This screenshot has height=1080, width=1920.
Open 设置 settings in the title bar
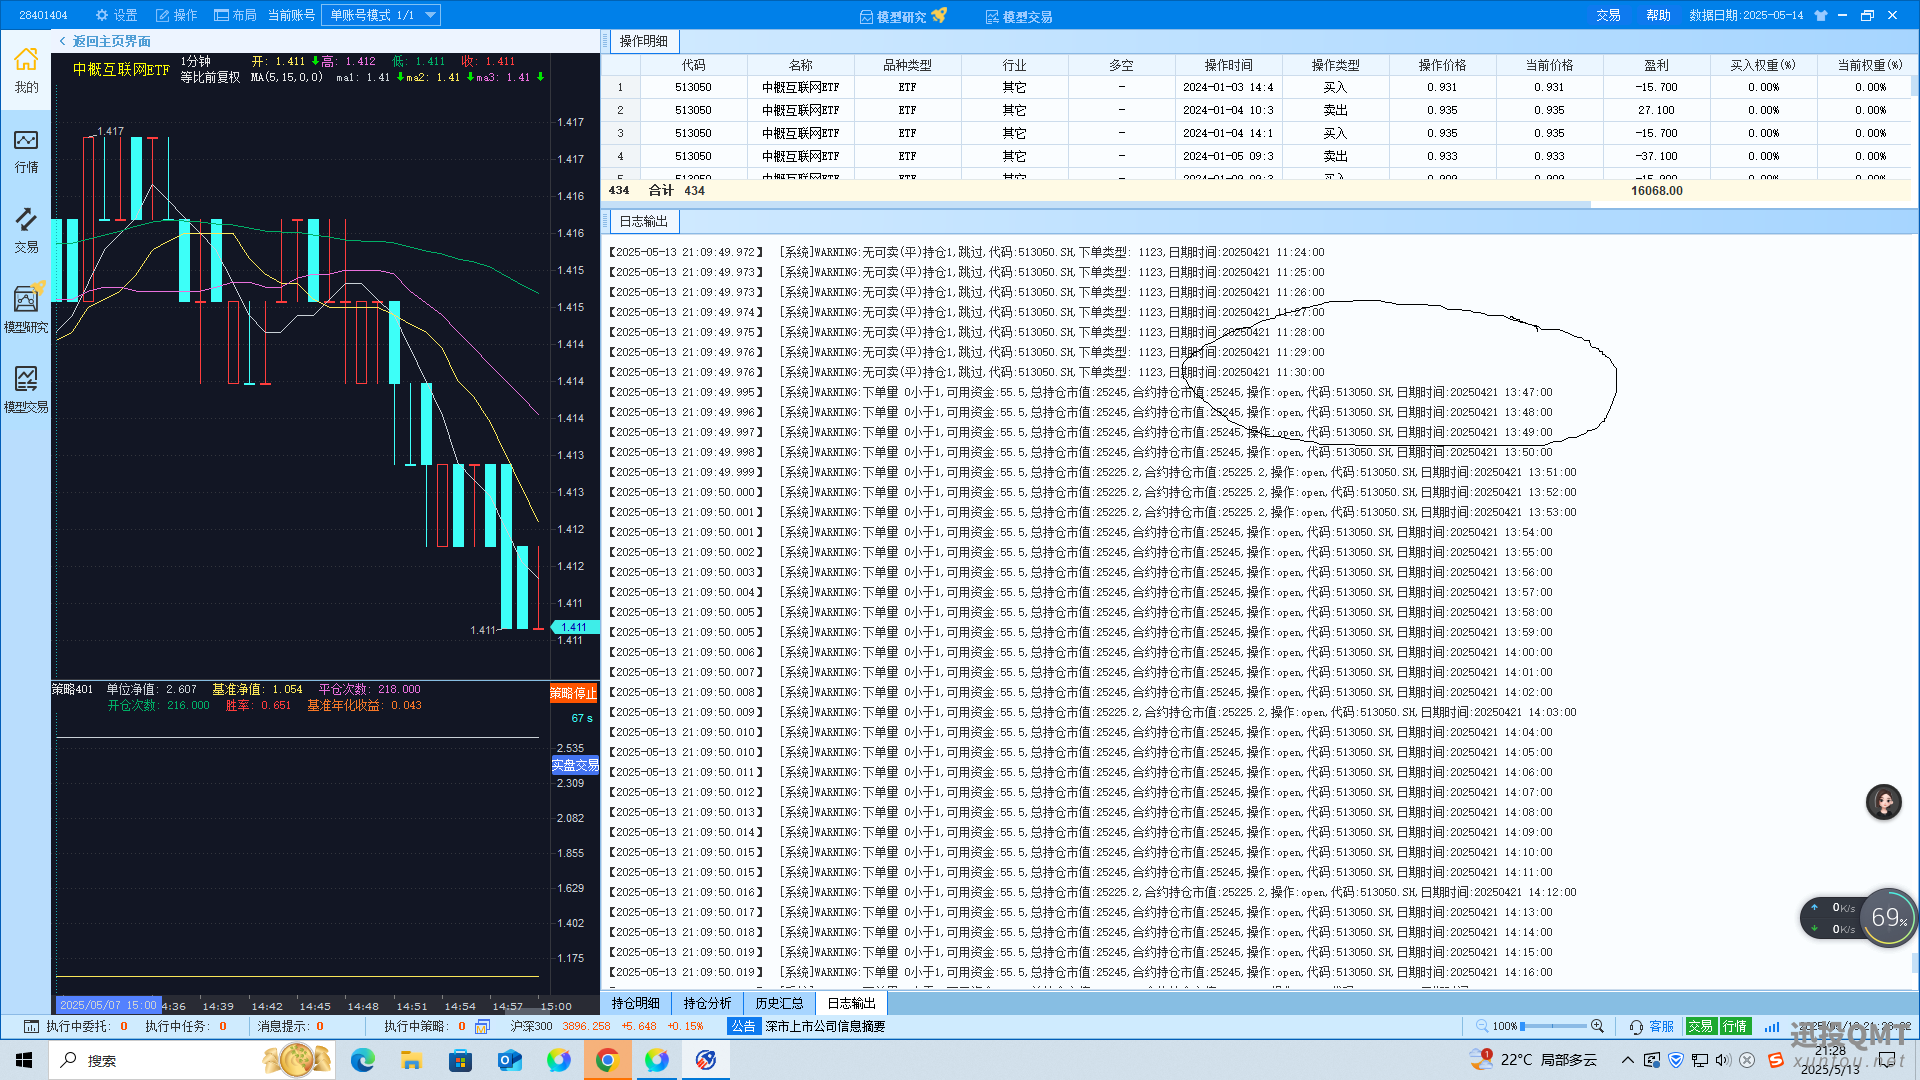point(116,15)
